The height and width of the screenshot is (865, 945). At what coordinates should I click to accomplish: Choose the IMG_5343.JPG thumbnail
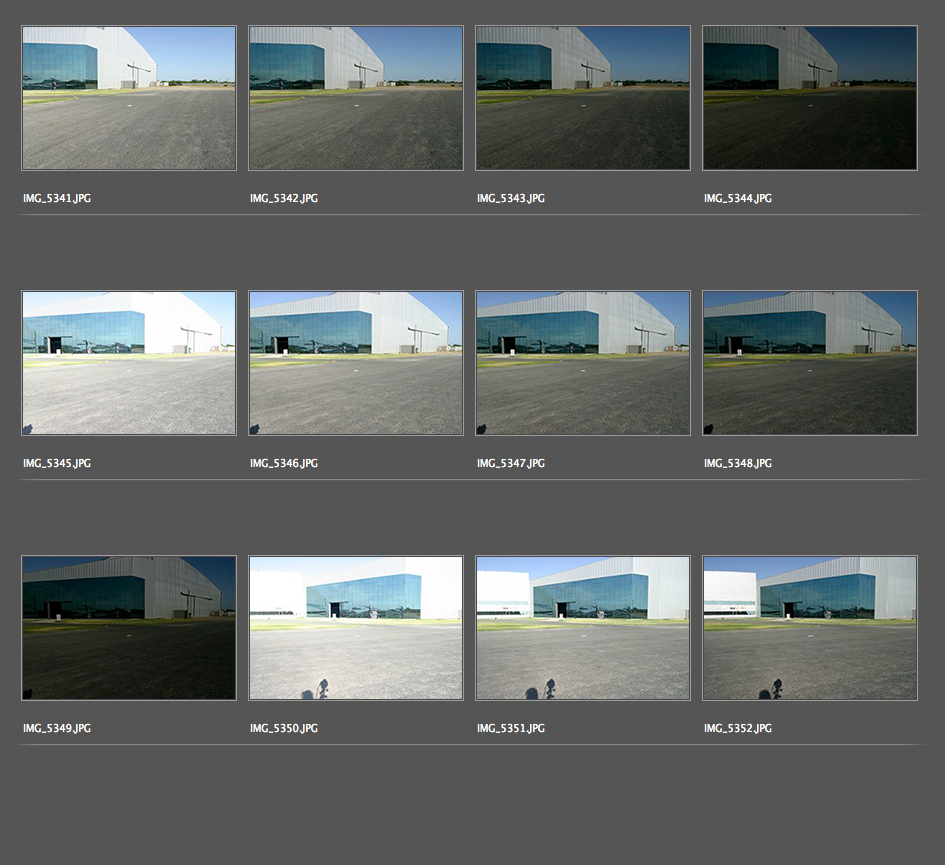click(583, 98)
